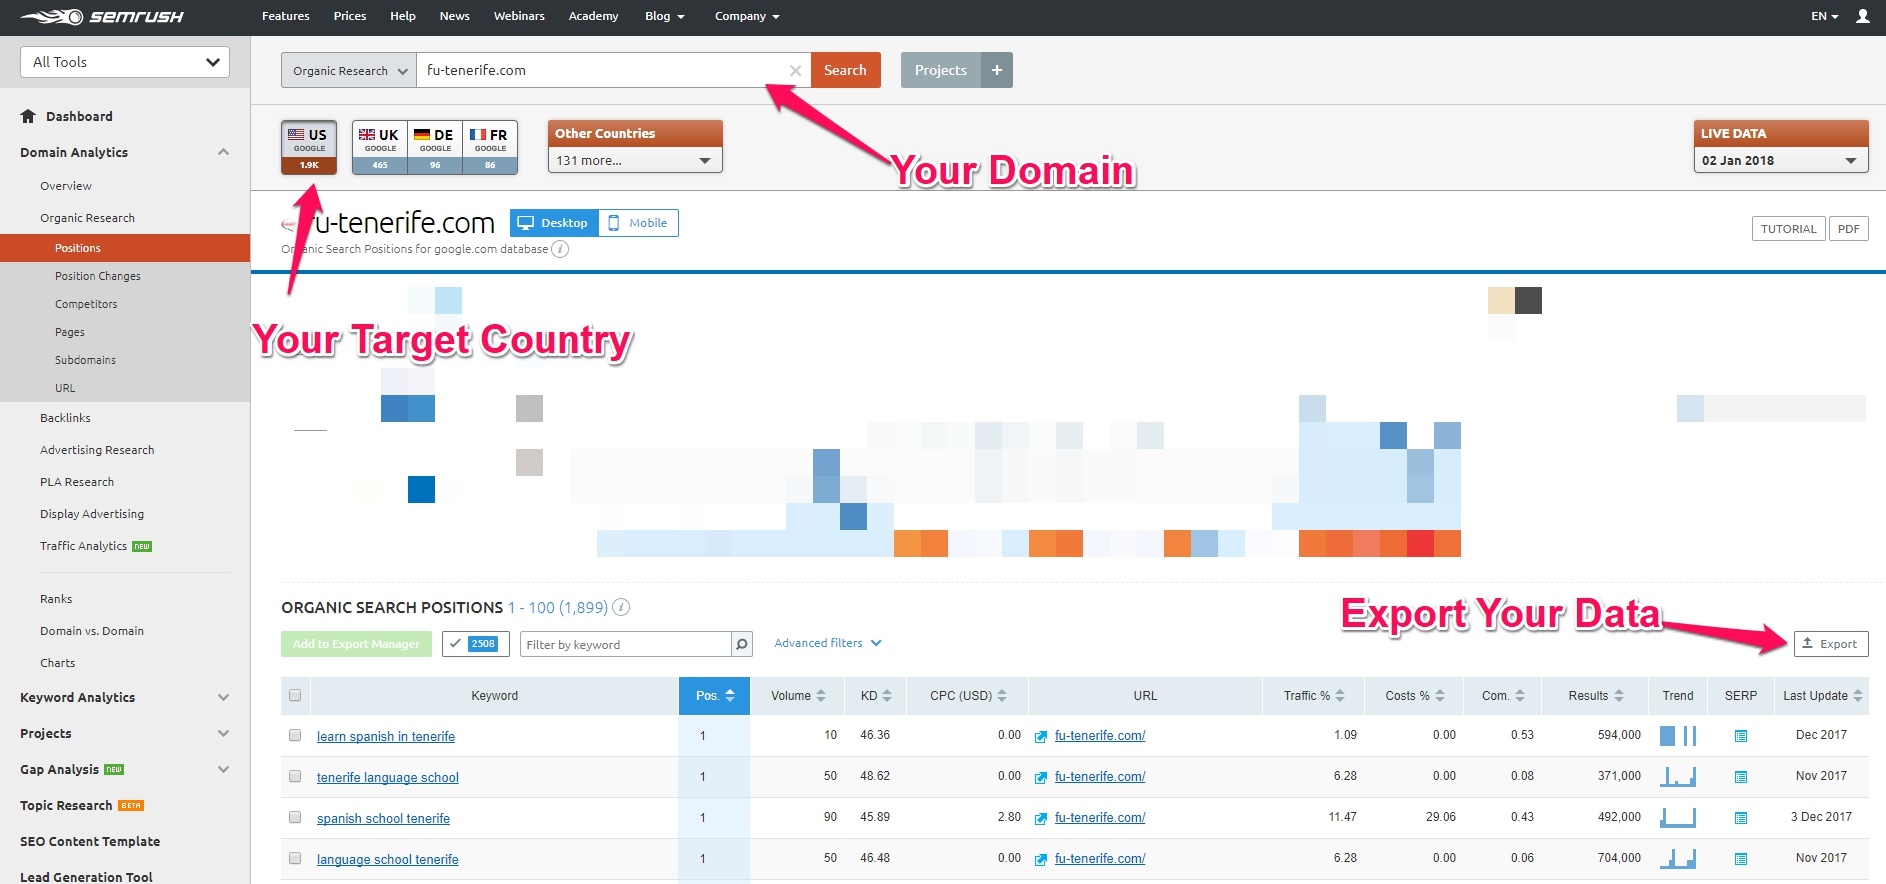Image resolution: width=1886 pixels, height=884 pixels.
Task: Click the info icon beside Organic Search Positions count
Action: (x=621, y=607)
